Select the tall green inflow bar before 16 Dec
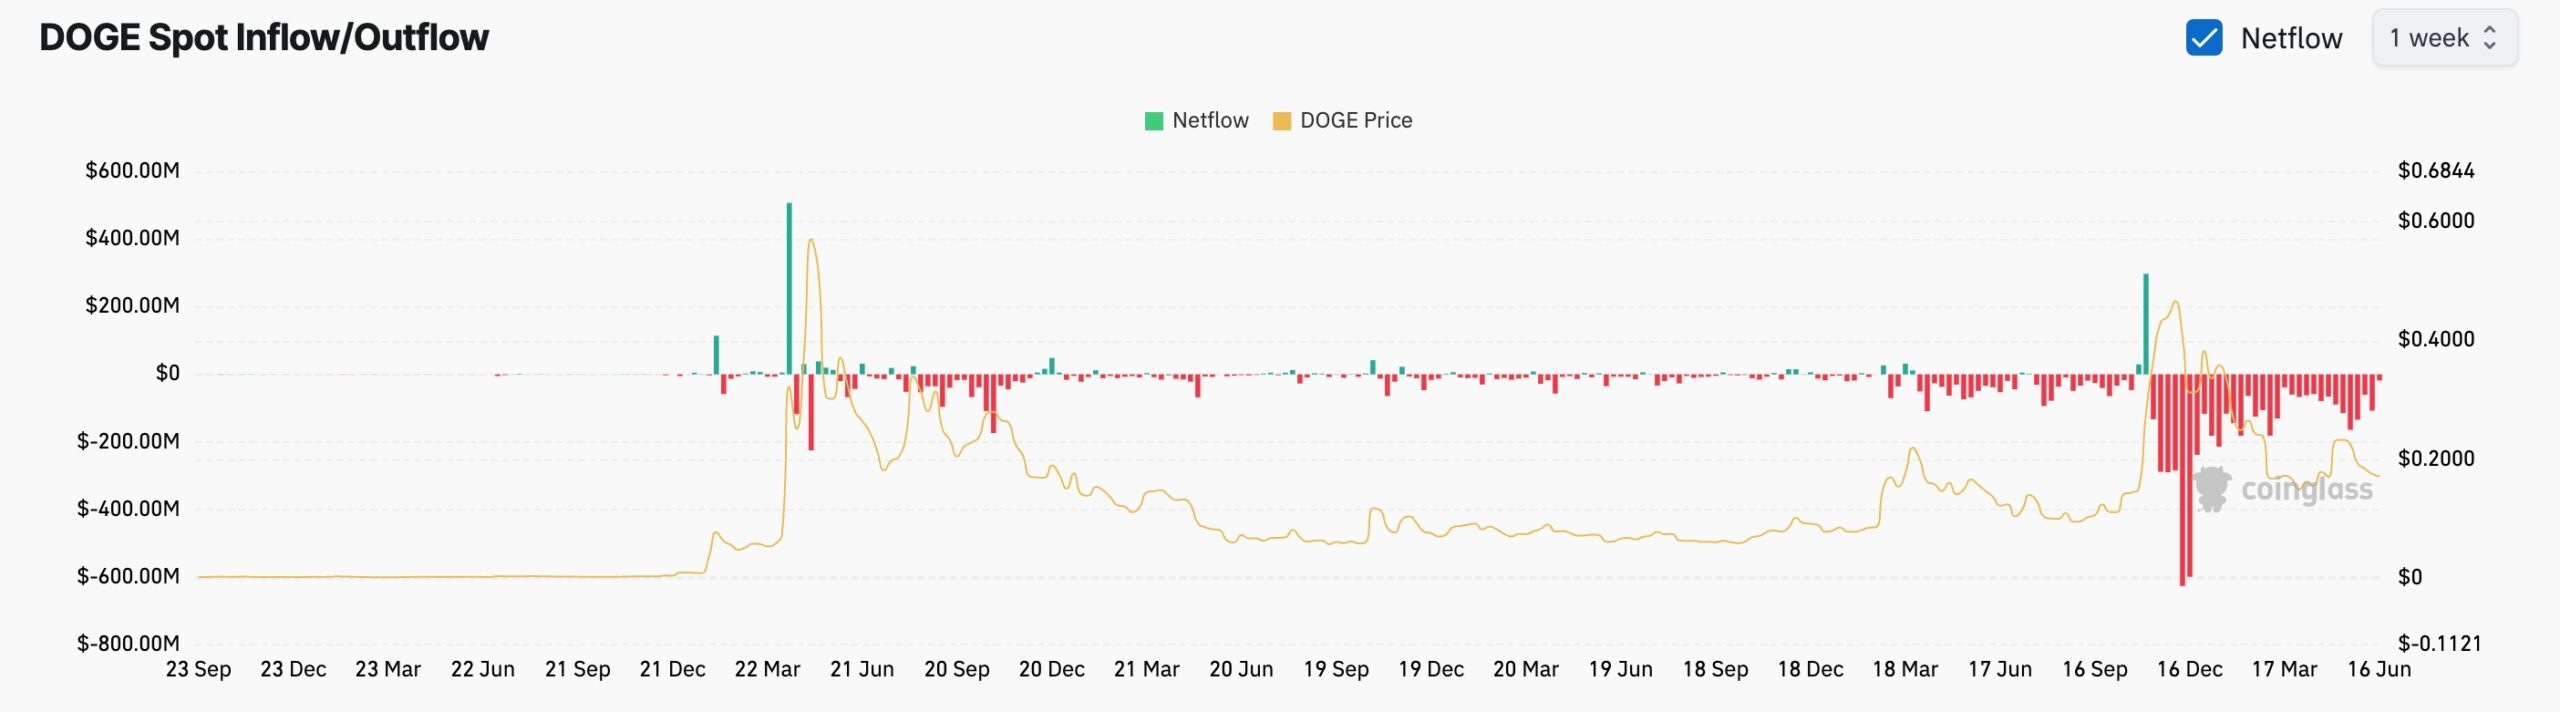 [x=2146, y=324]
